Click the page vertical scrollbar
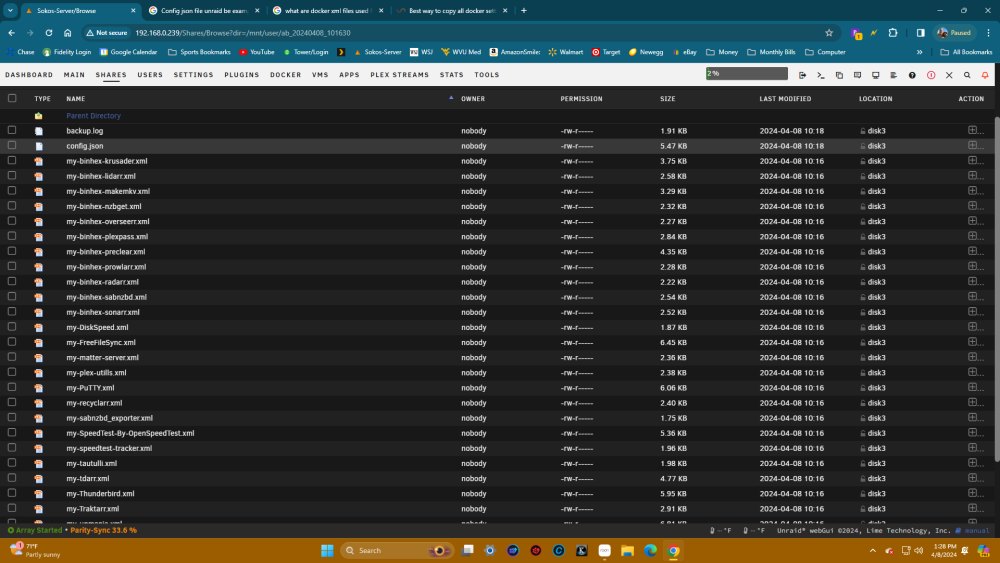Image resolution: width=1000 pixels, height=563 pixels. pyautogui.click(x=997, y=288)
